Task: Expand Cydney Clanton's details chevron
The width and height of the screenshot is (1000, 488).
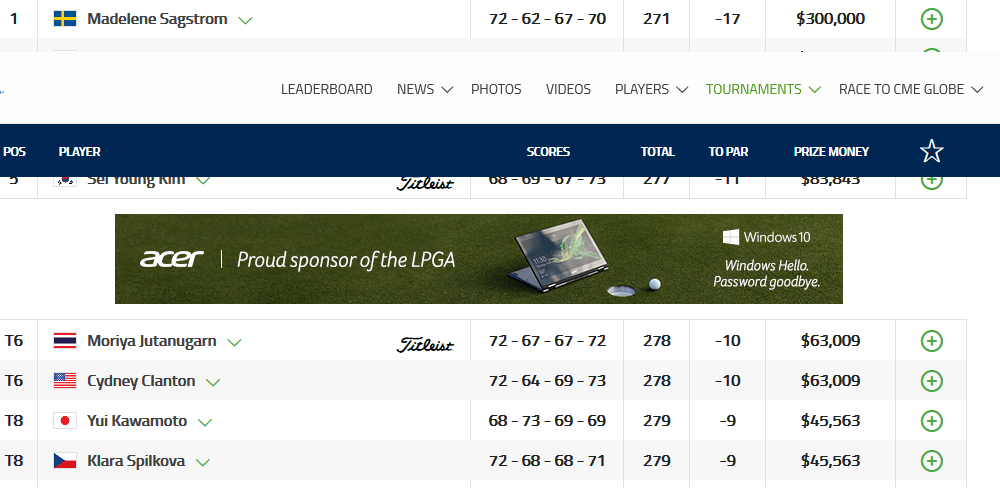Action: click(213, 382)
